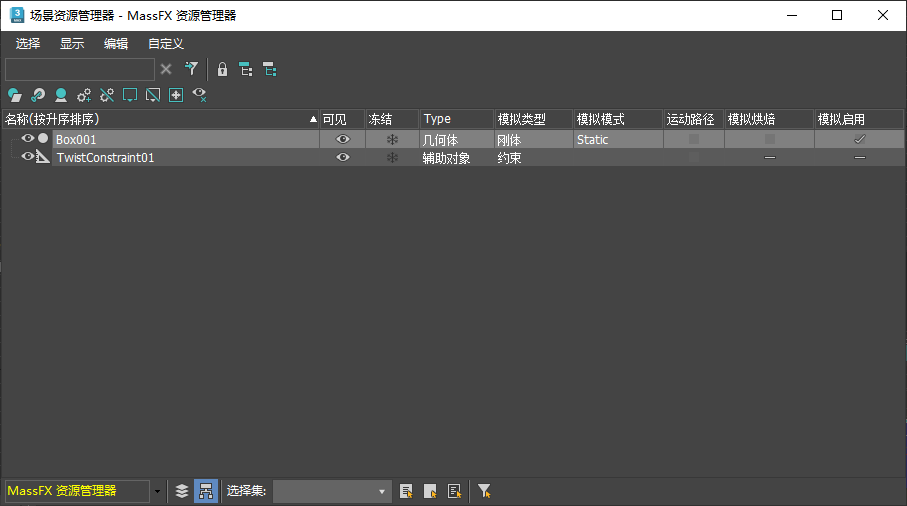This screenshot has width=907, height=506.
Task: Toggle Box001 visibility in 可见 column
Action: [343, 139]
